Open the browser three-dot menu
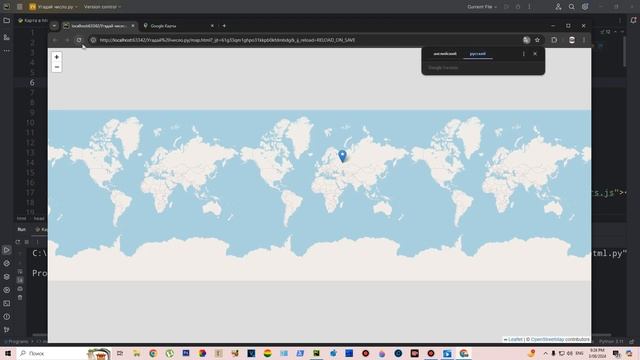The image size is (640, 360). pyautogui.click(x=584, y=40)
